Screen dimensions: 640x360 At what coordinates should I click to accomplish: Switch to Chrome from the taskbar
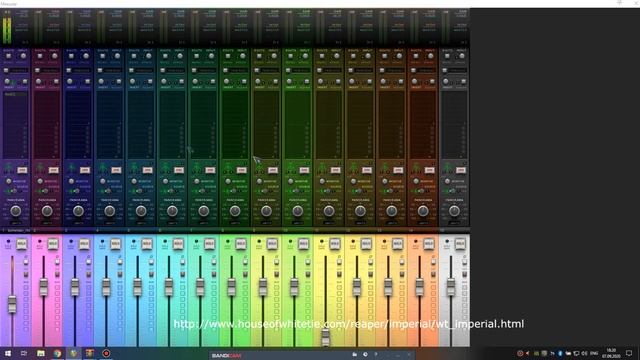[57, 353]
